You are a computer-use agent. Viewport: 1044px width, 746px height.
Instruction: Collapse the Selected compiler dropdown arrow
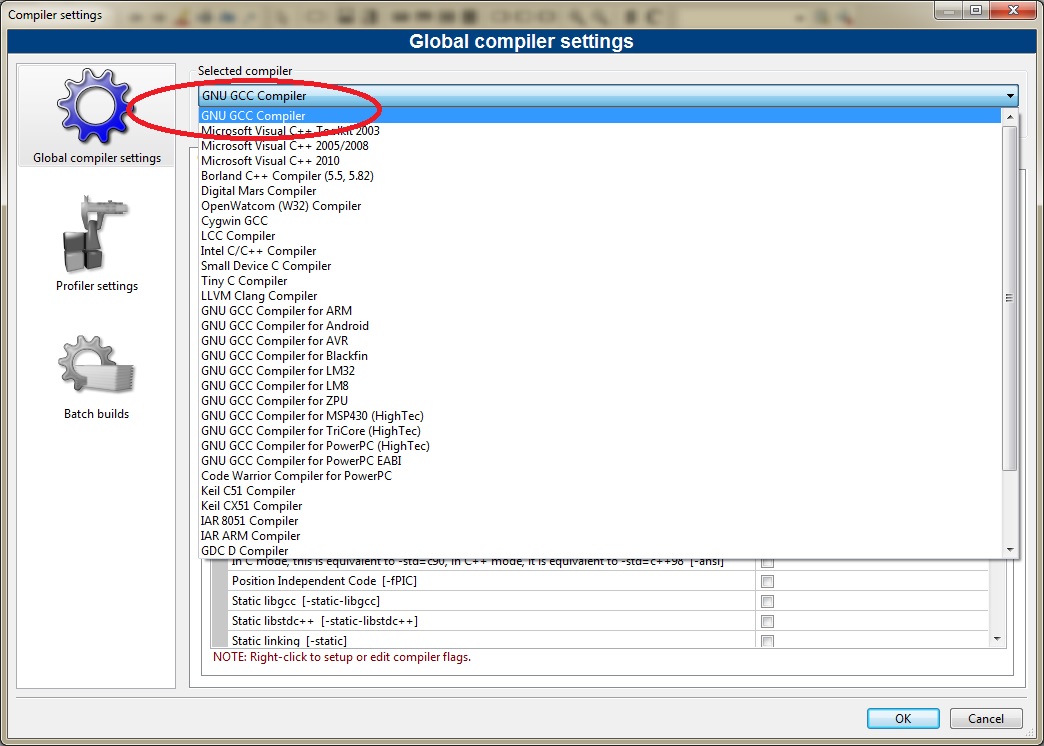[1010, 96]
